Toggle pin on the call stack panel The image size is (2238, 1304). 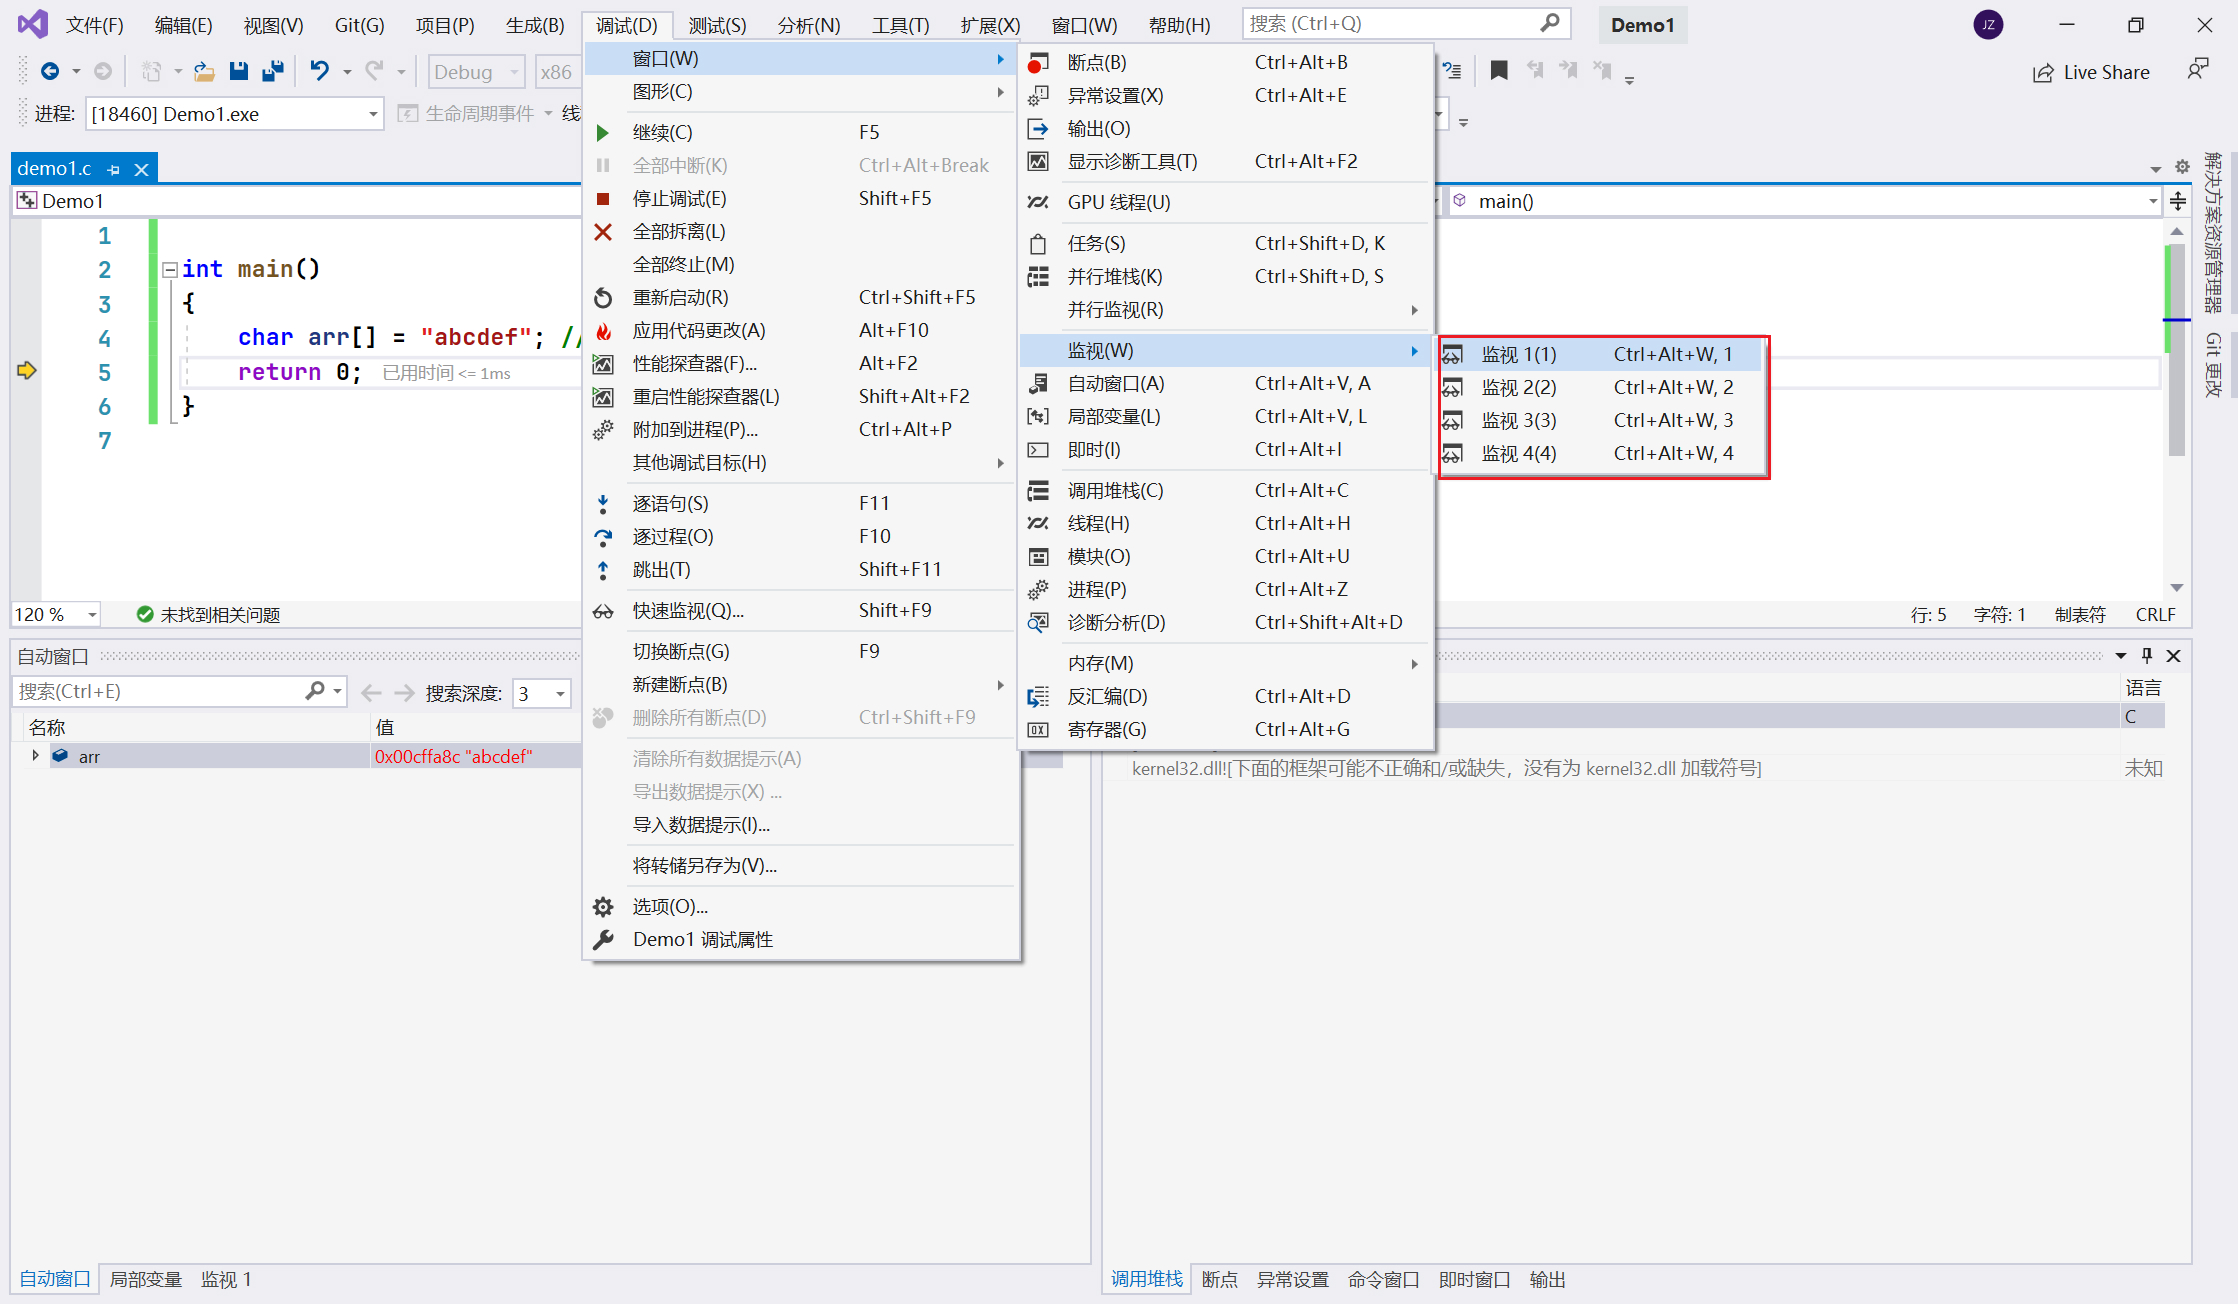point(2146,656)
